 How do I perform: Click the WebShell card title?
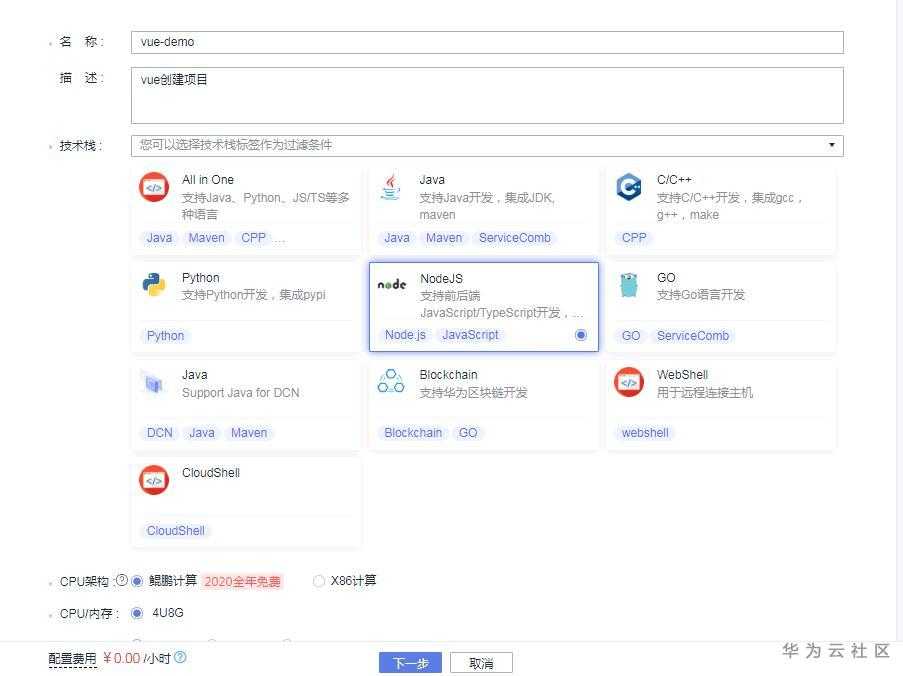click(682, 374)
